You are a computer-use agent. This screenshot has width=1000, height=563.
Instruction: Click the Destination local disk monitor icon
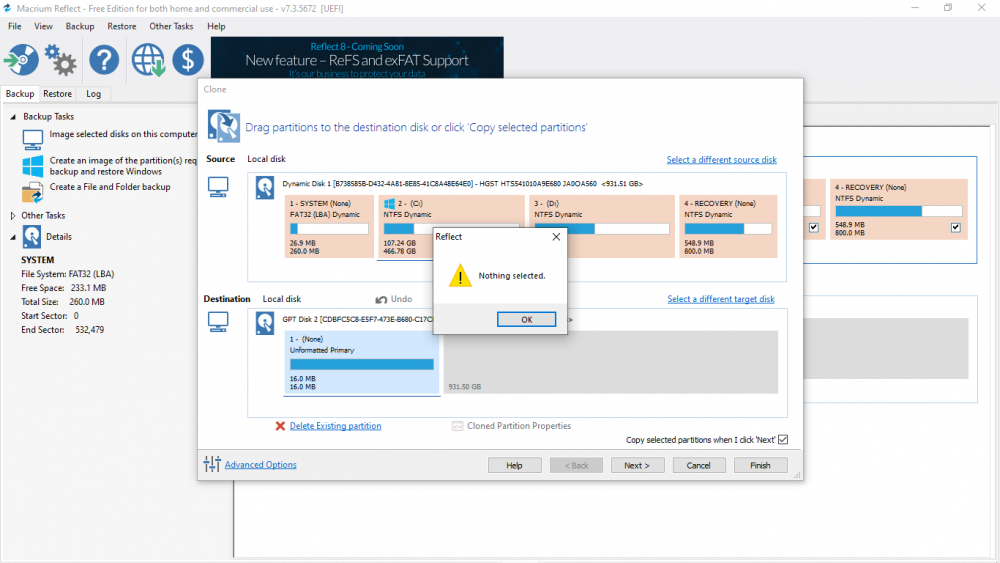pyautogui.click(x=218, y=322)
